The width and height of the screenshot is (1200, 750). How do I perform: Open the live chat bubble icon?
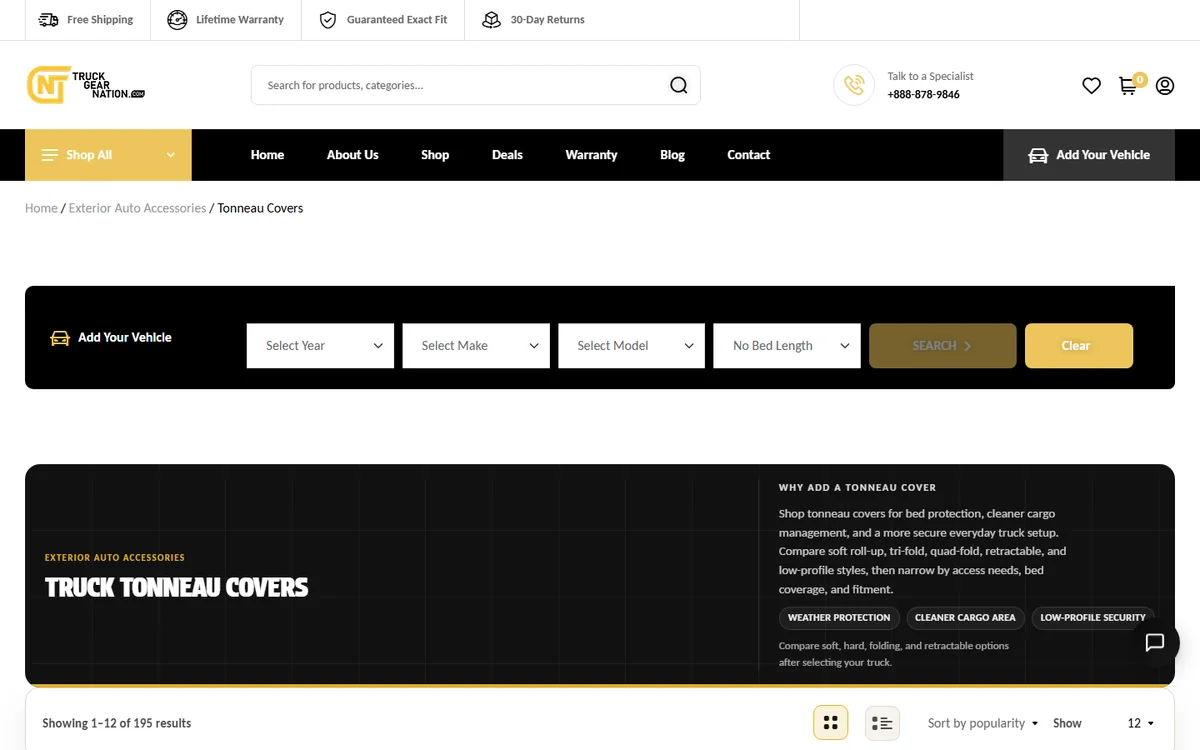click(1155, 643)
